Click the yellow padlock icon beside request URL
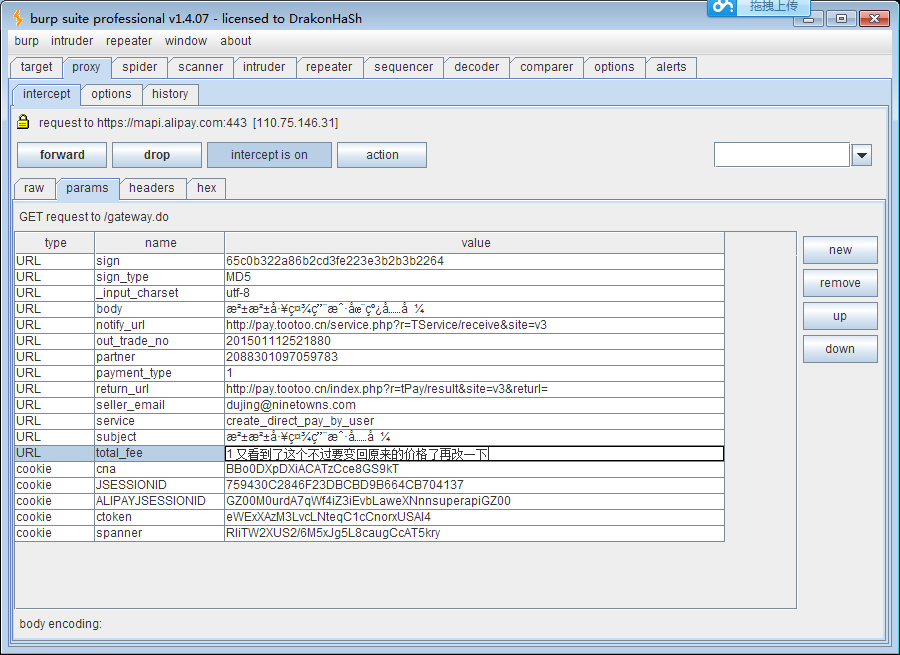Image resolution: width=900 pixels, height=655 pixels. 23,122
